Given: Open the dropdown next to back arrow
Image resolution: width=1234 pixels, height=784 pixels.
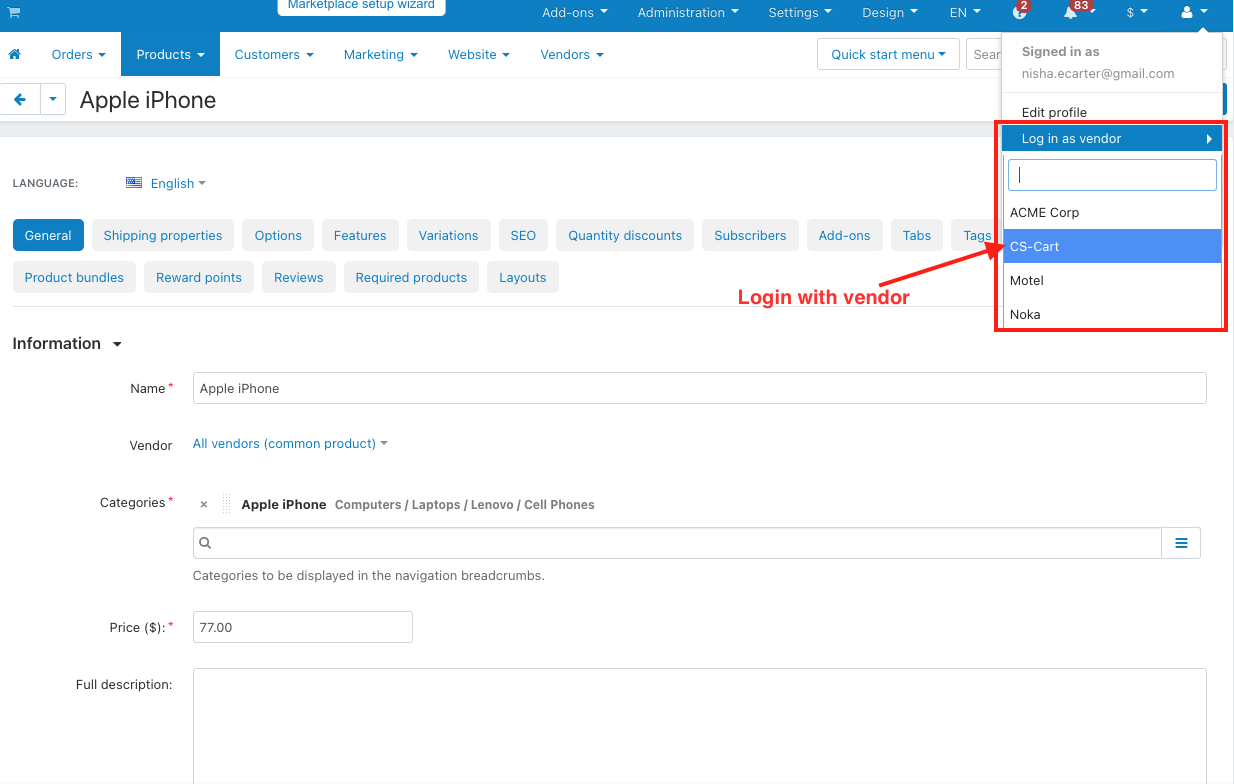Looking at the screenshot, I should [53, 100].
